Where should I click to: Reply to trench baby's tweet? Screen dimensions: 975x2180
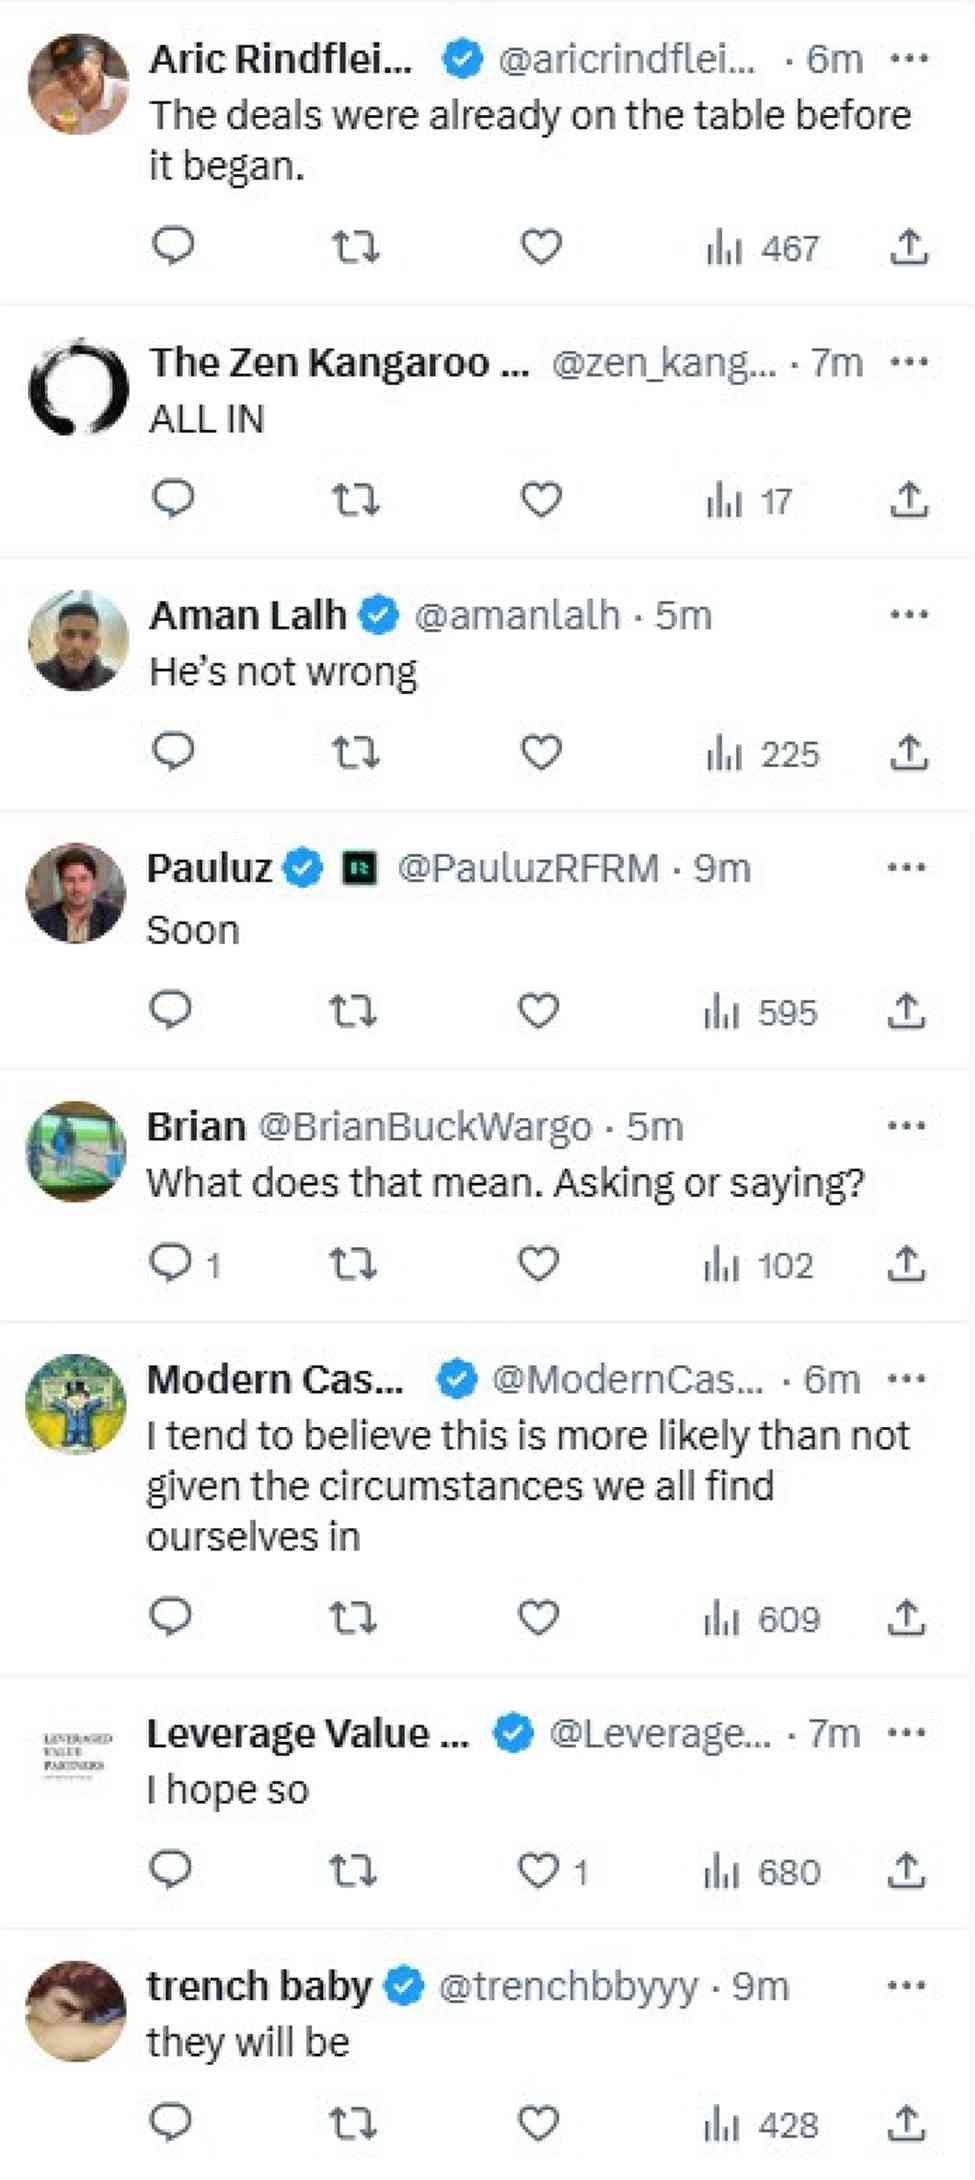(x=170, y=2122)
